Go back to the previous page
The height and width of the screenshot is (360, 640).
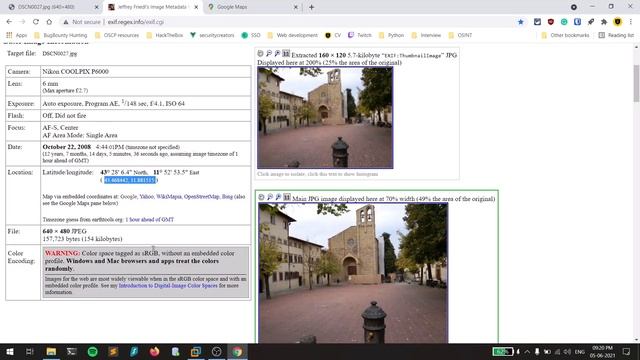click(x=9, y=22)
